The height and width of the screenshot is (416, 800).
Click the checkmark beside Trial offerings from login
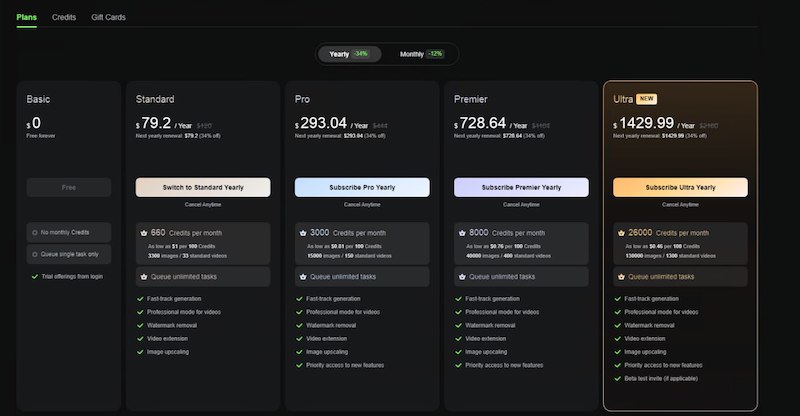pyautogui.click(x=35, y=275)
